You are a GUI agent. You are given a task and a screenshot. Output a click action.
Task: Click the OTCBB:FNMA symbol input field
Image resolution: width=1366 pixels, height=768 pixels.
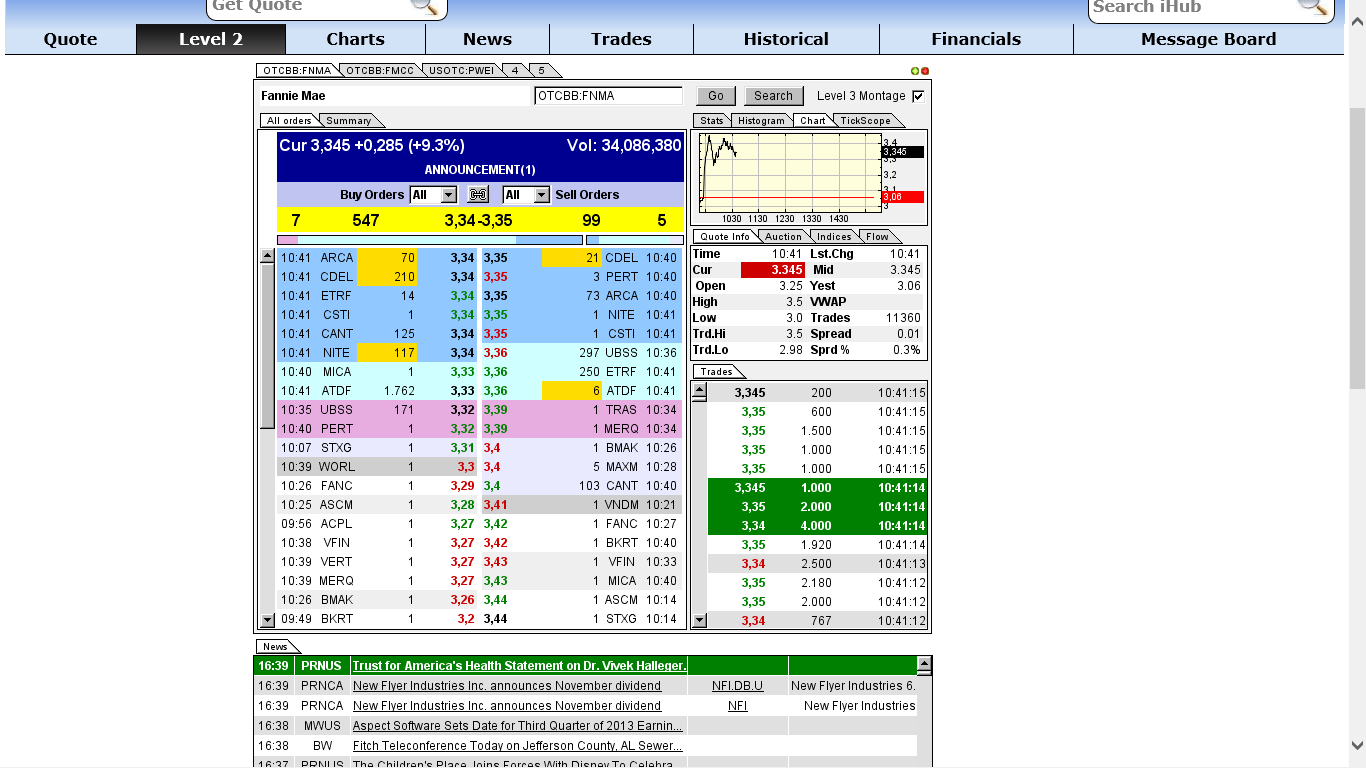609,96
